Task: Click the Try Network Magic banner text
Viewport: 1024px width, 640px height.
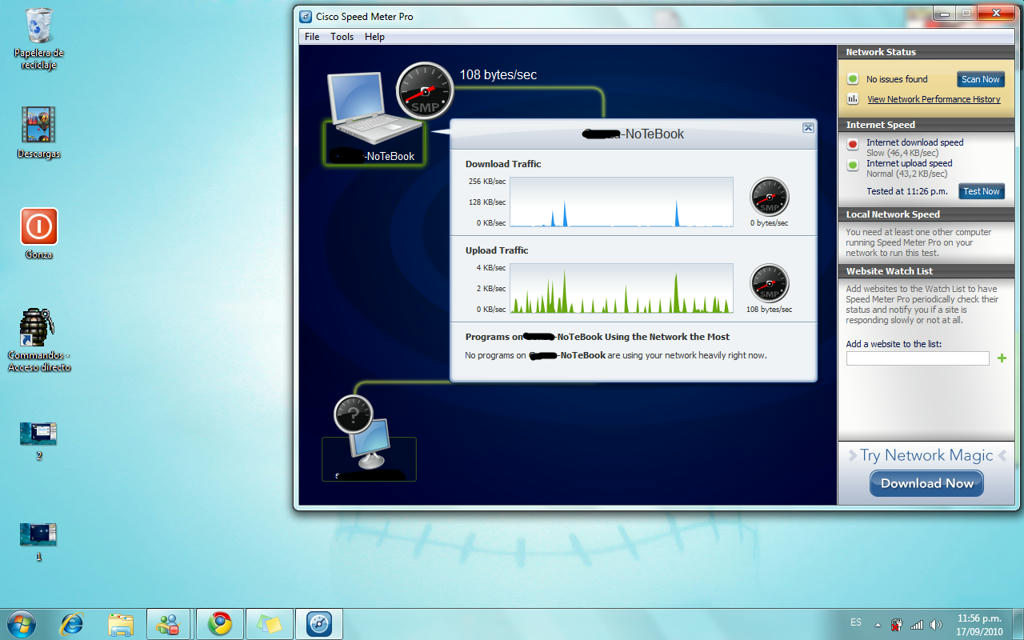Action: click(926, 455)
